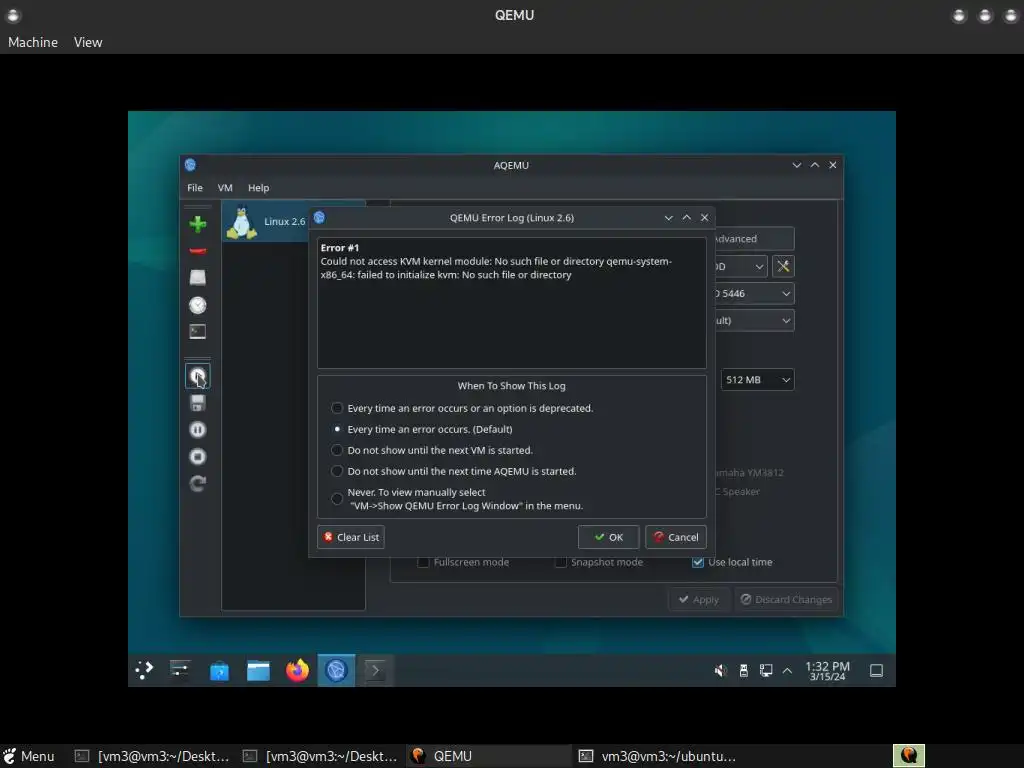
Task: Click the red minus Delete VM icon
Action: 198,251
